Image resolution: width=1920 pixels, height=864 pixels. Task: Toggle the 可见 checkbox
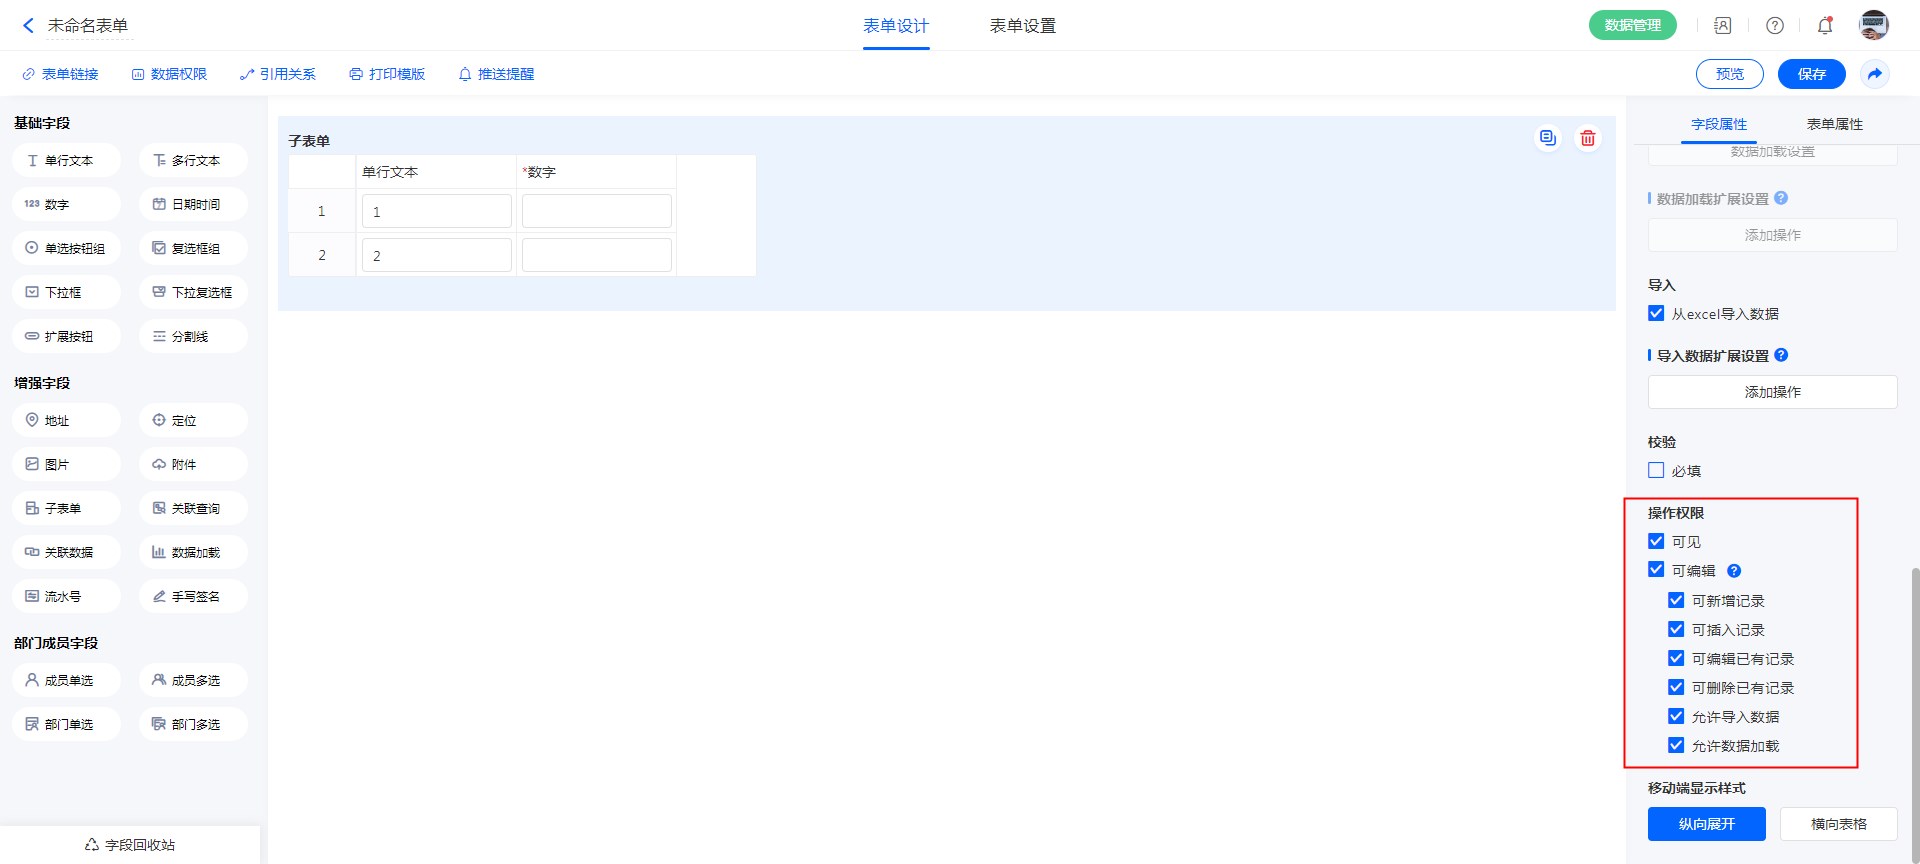point(1657,542)
